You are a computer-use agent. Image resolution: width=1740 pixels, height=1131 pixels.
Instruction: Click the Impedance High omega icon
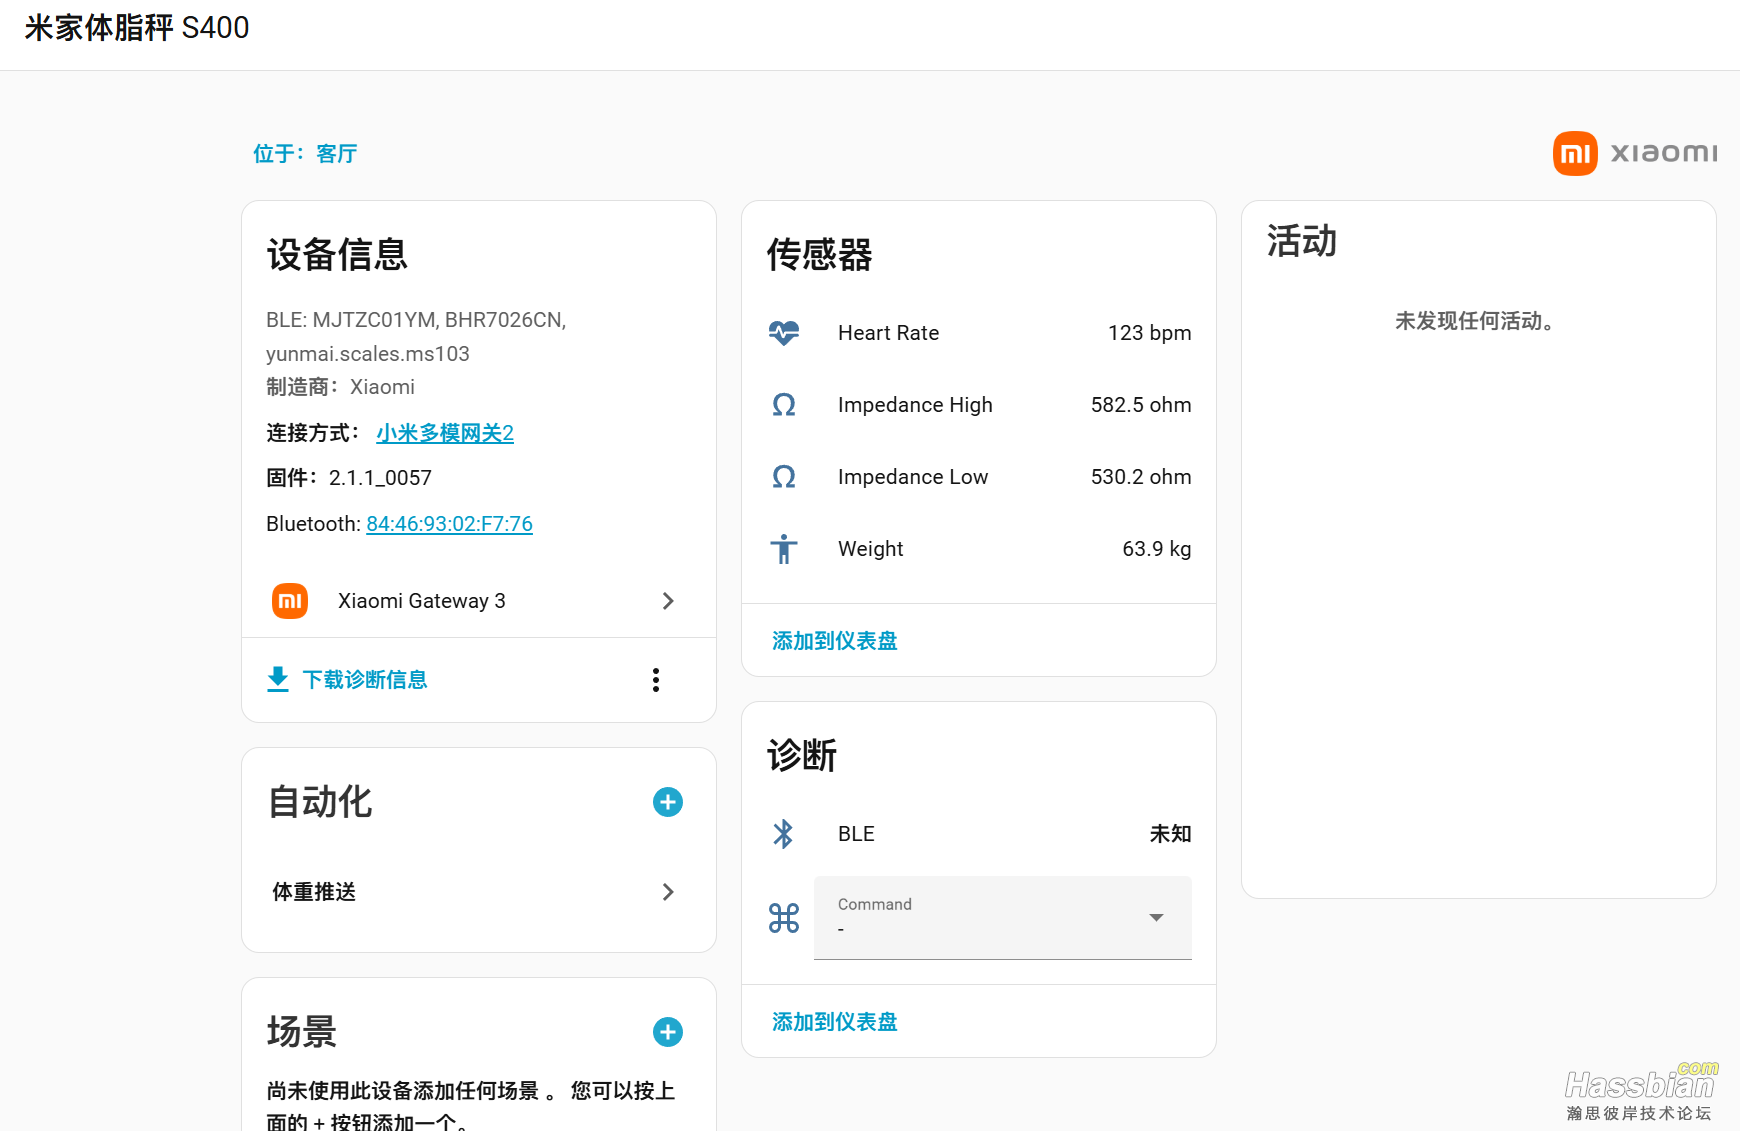click(x=784, y=405)
